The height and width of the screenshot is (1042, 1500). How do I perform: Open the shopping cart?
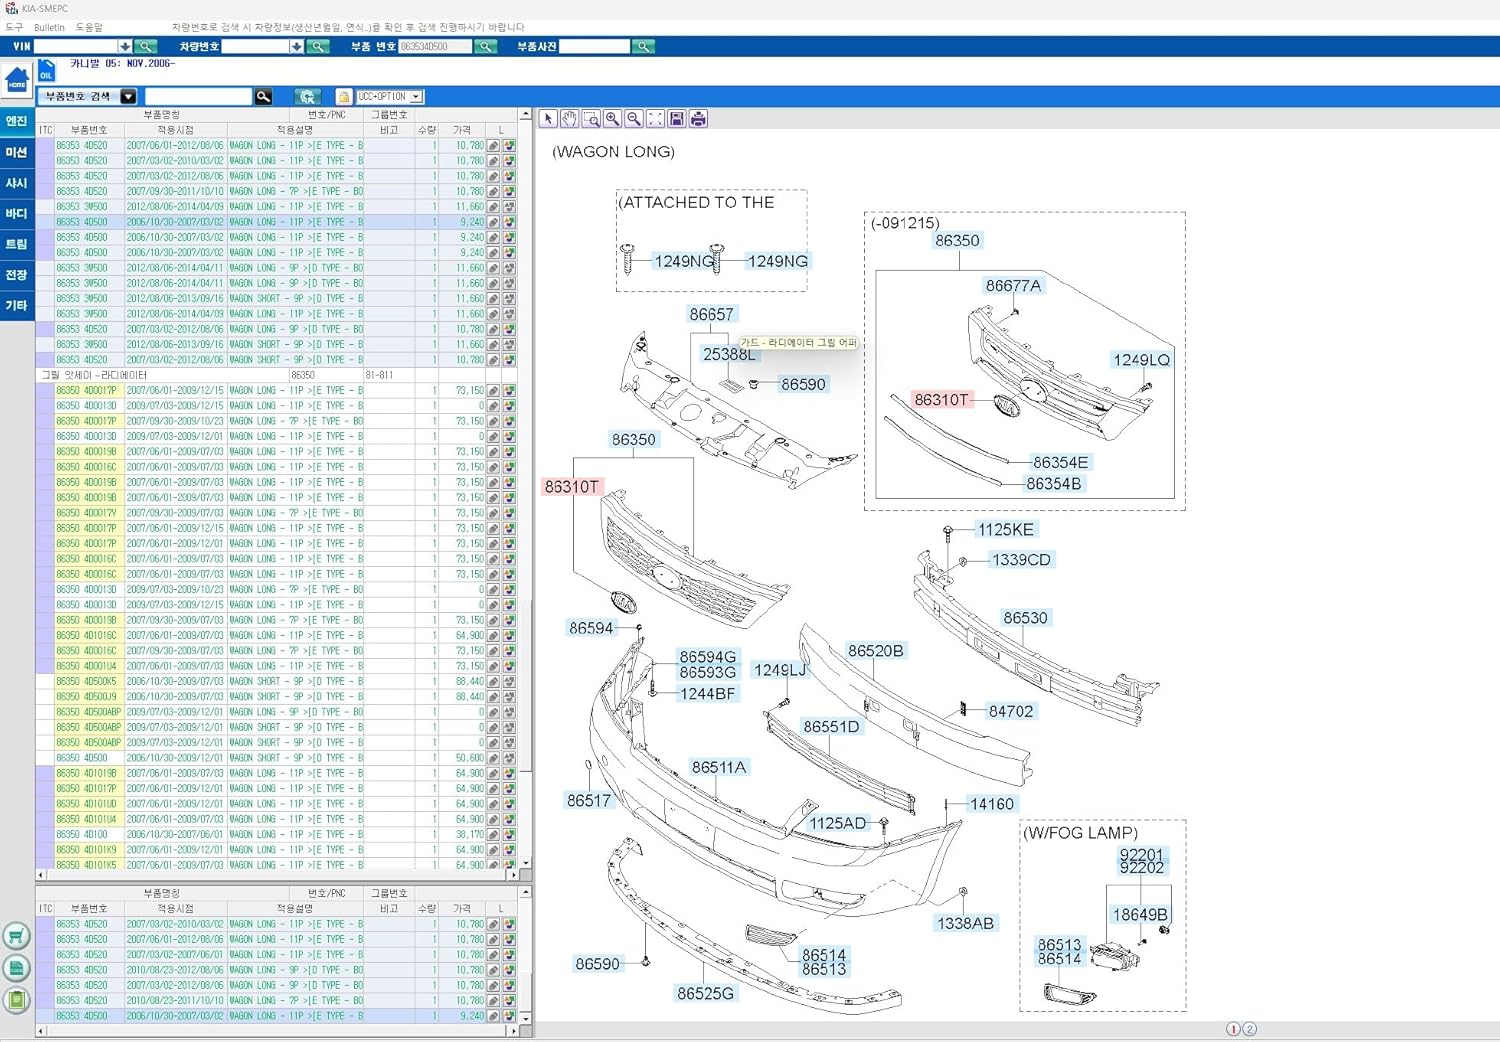coord(16,936)
